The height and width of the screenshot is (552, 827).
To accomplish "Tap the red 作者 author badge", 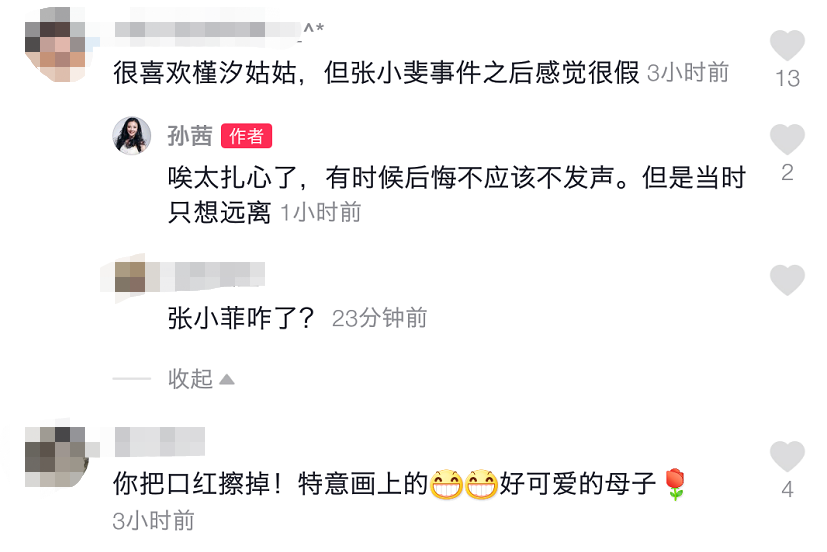I will coord(246,136).
